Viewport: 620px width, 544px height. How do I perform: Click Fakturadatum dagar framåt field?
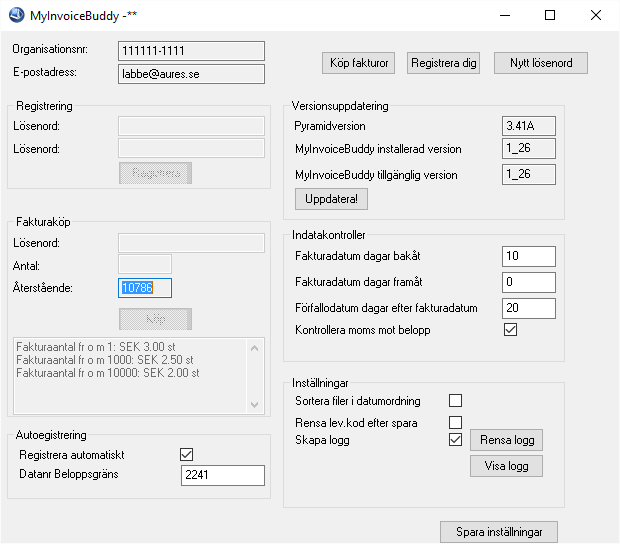pos(529,282)
